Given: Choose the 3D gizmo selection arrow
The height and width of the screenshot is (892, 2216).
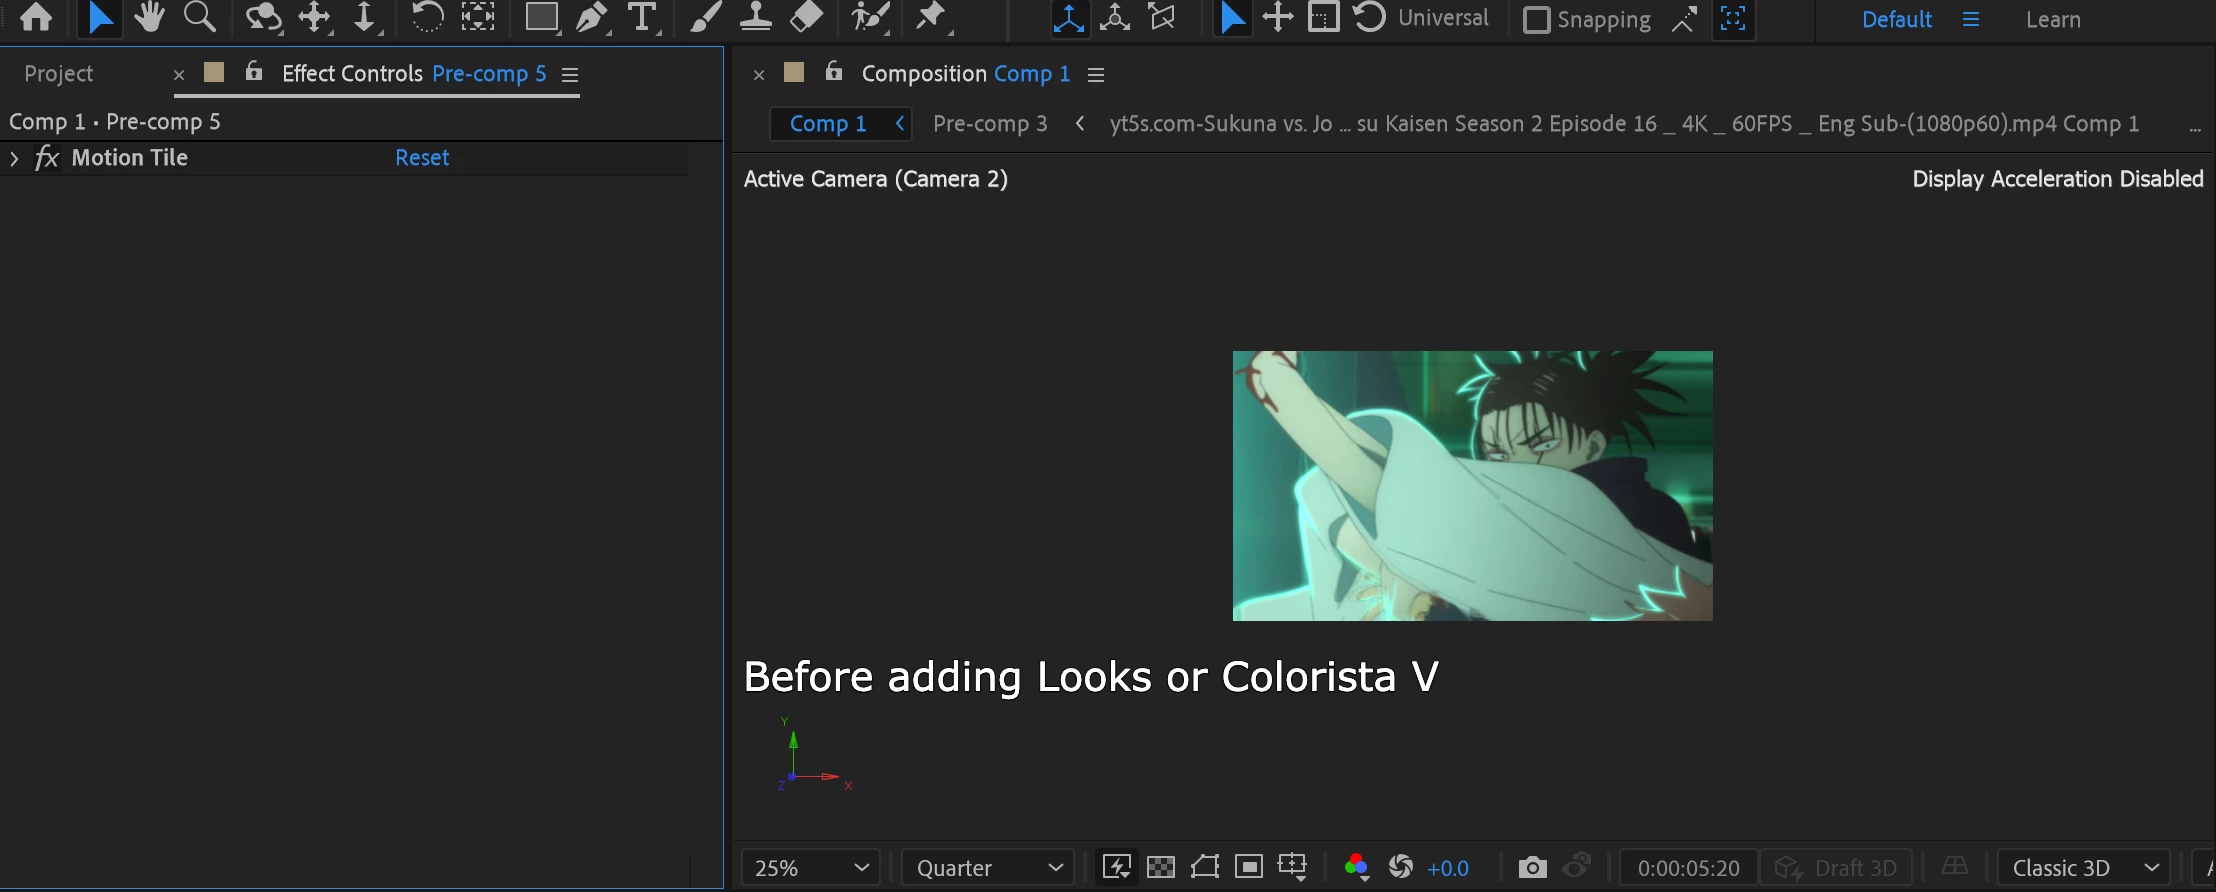Looking at the screenshot, I should [1232, 18].
